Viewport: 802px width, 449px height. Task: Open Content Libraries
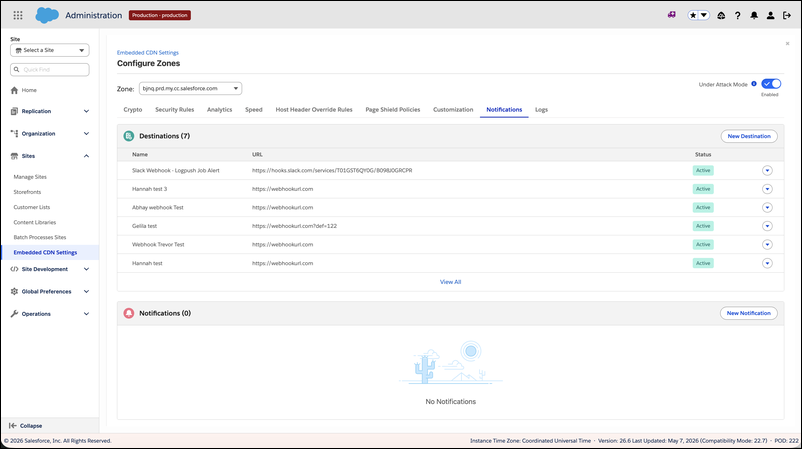[35, 222]
